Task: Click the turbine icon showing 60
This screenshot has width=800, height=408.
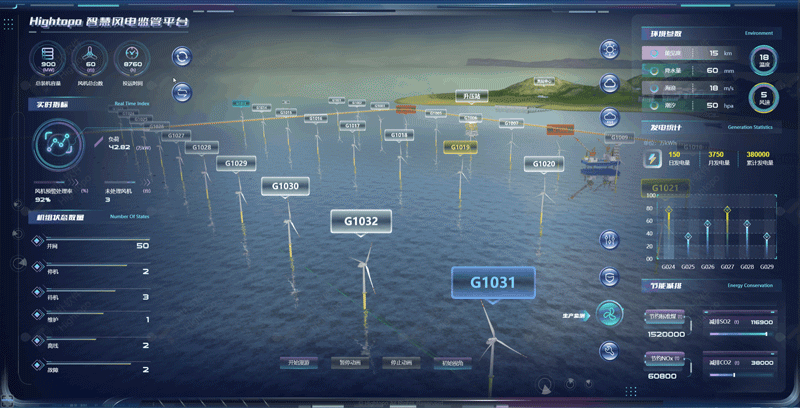Action: tap(90, 59)
